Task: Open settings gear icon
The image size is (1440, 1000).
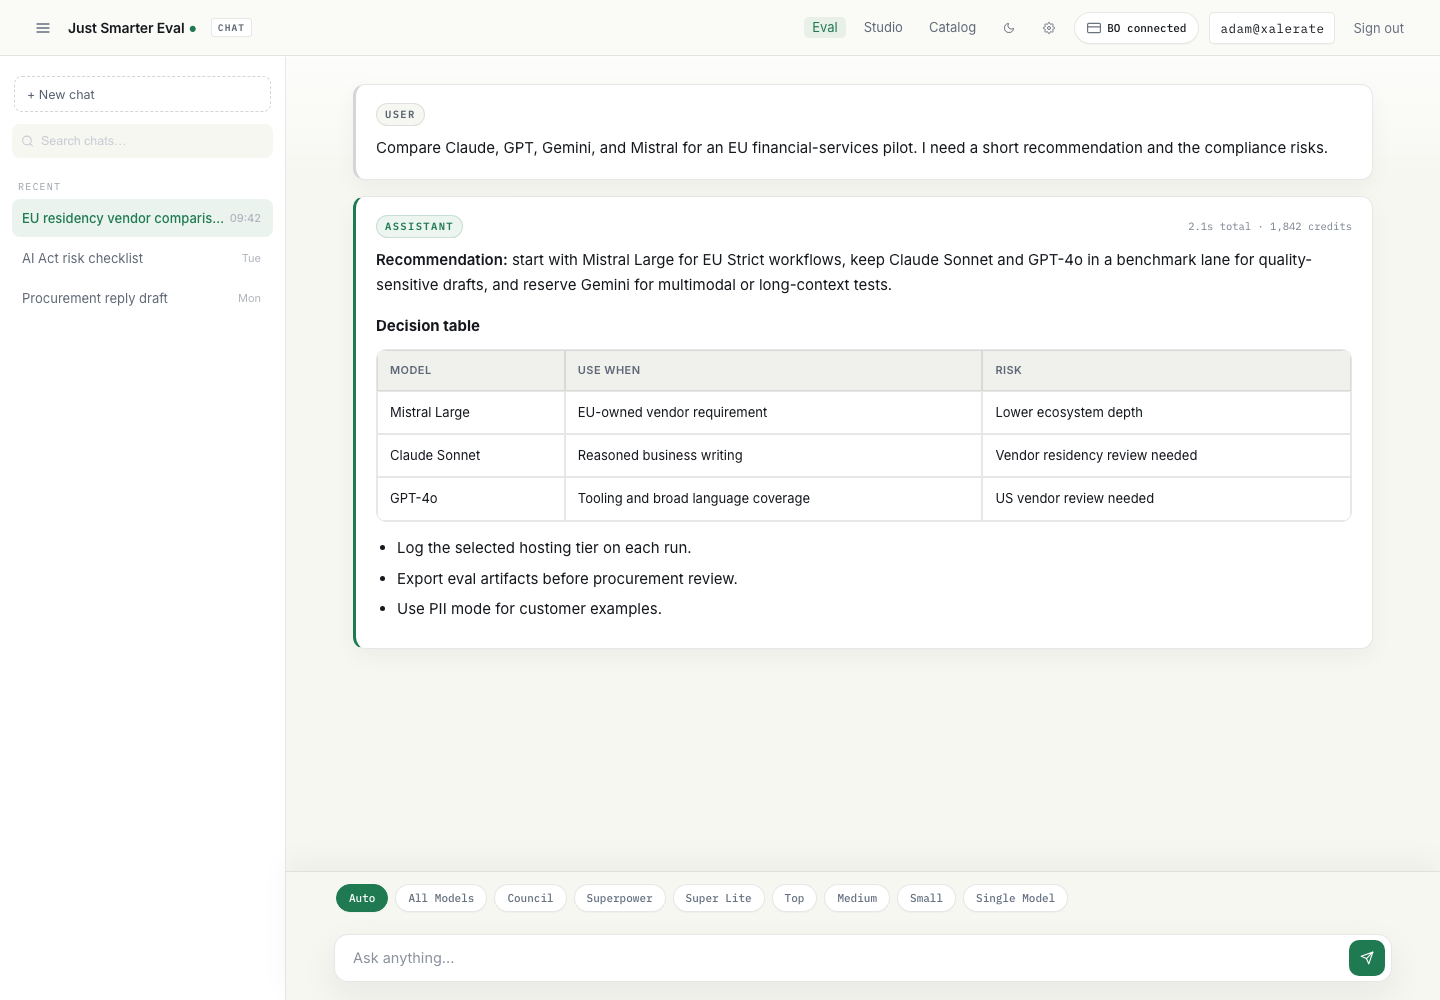Action: pyautogui.click(x=1049, y=28)
